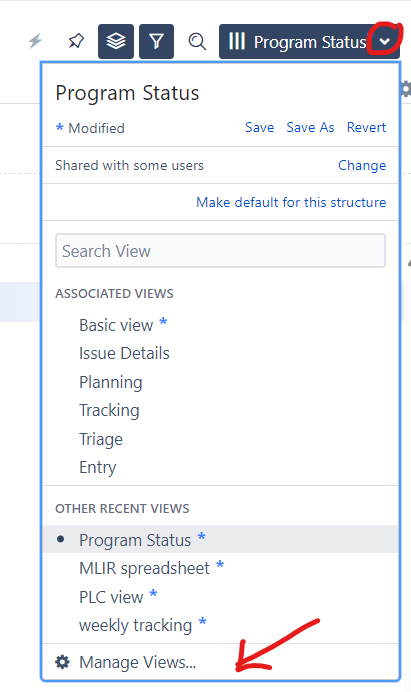Click the gear icon beside Manage Views
This screenshot has height=692, width=411.
pos(62,662)
